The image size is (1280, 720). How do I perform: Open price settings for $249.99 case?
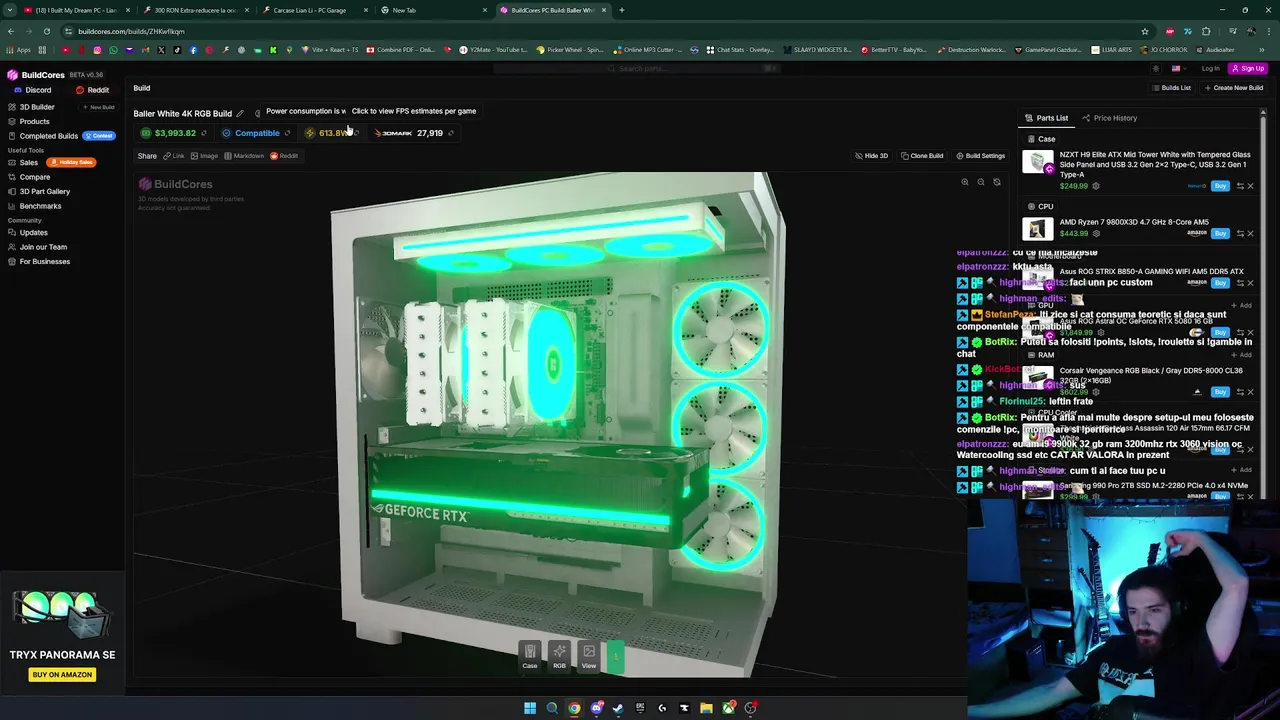pos(1096,186)
